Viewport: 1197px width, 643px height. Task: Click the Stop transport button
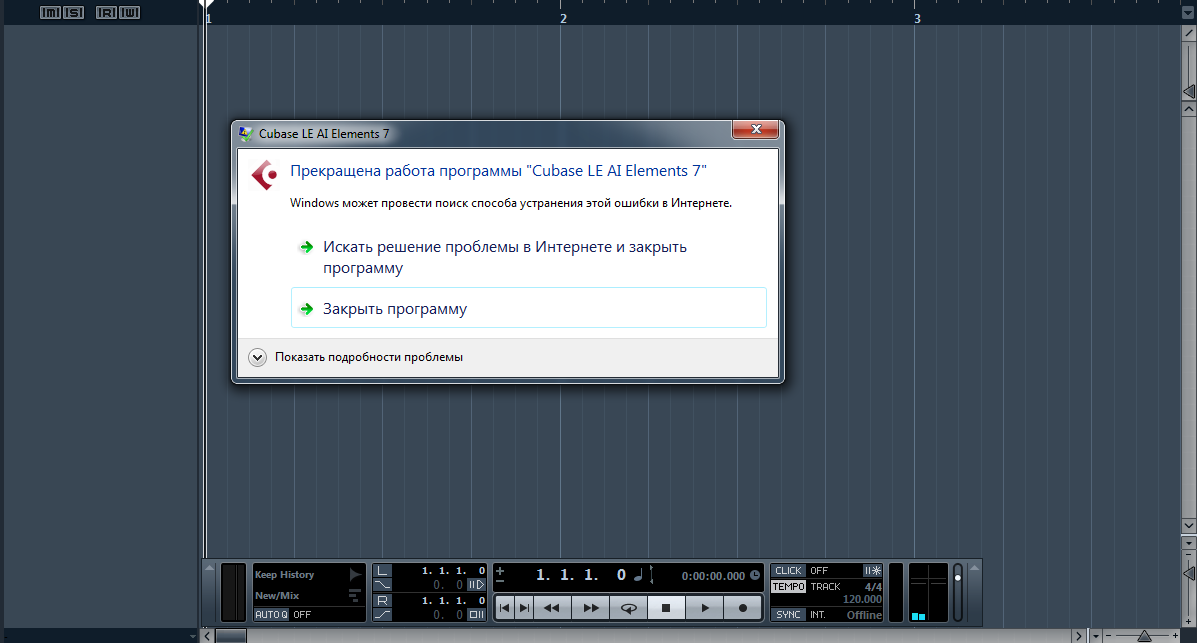pyautogui.click(x=666, y=608)
